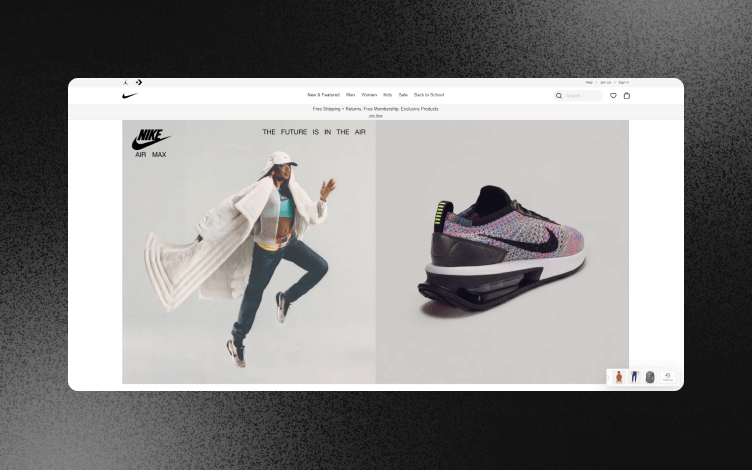Click the search magnifier icon
The image size is (752, 470).
pyautogui.click(x=559, y=96)
